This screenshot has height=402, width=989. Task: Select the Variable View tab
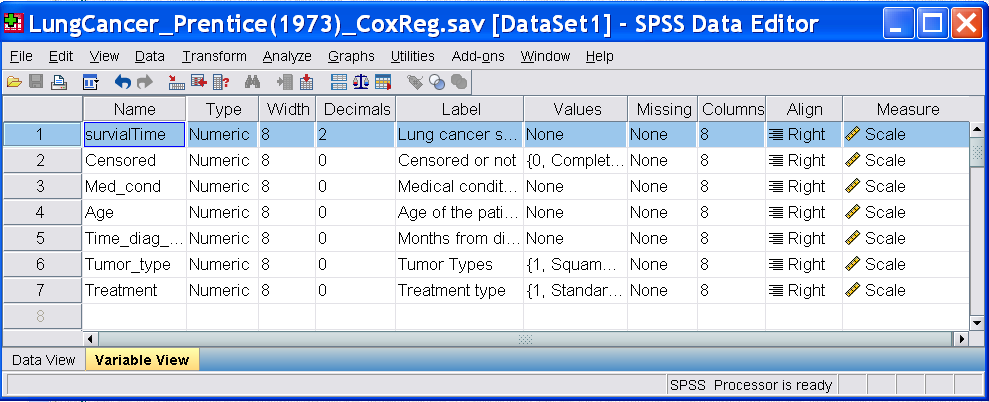[141, 360]
